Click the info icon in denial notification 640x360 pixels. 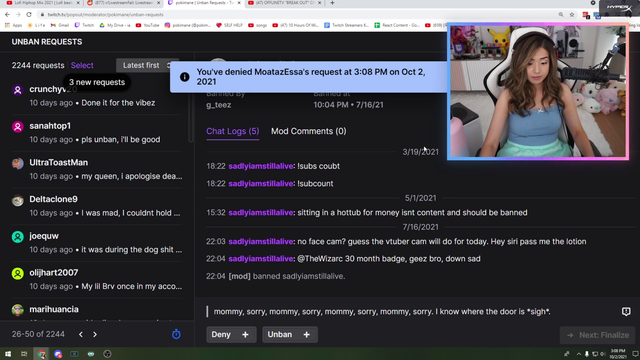click(x=184, y=77)
